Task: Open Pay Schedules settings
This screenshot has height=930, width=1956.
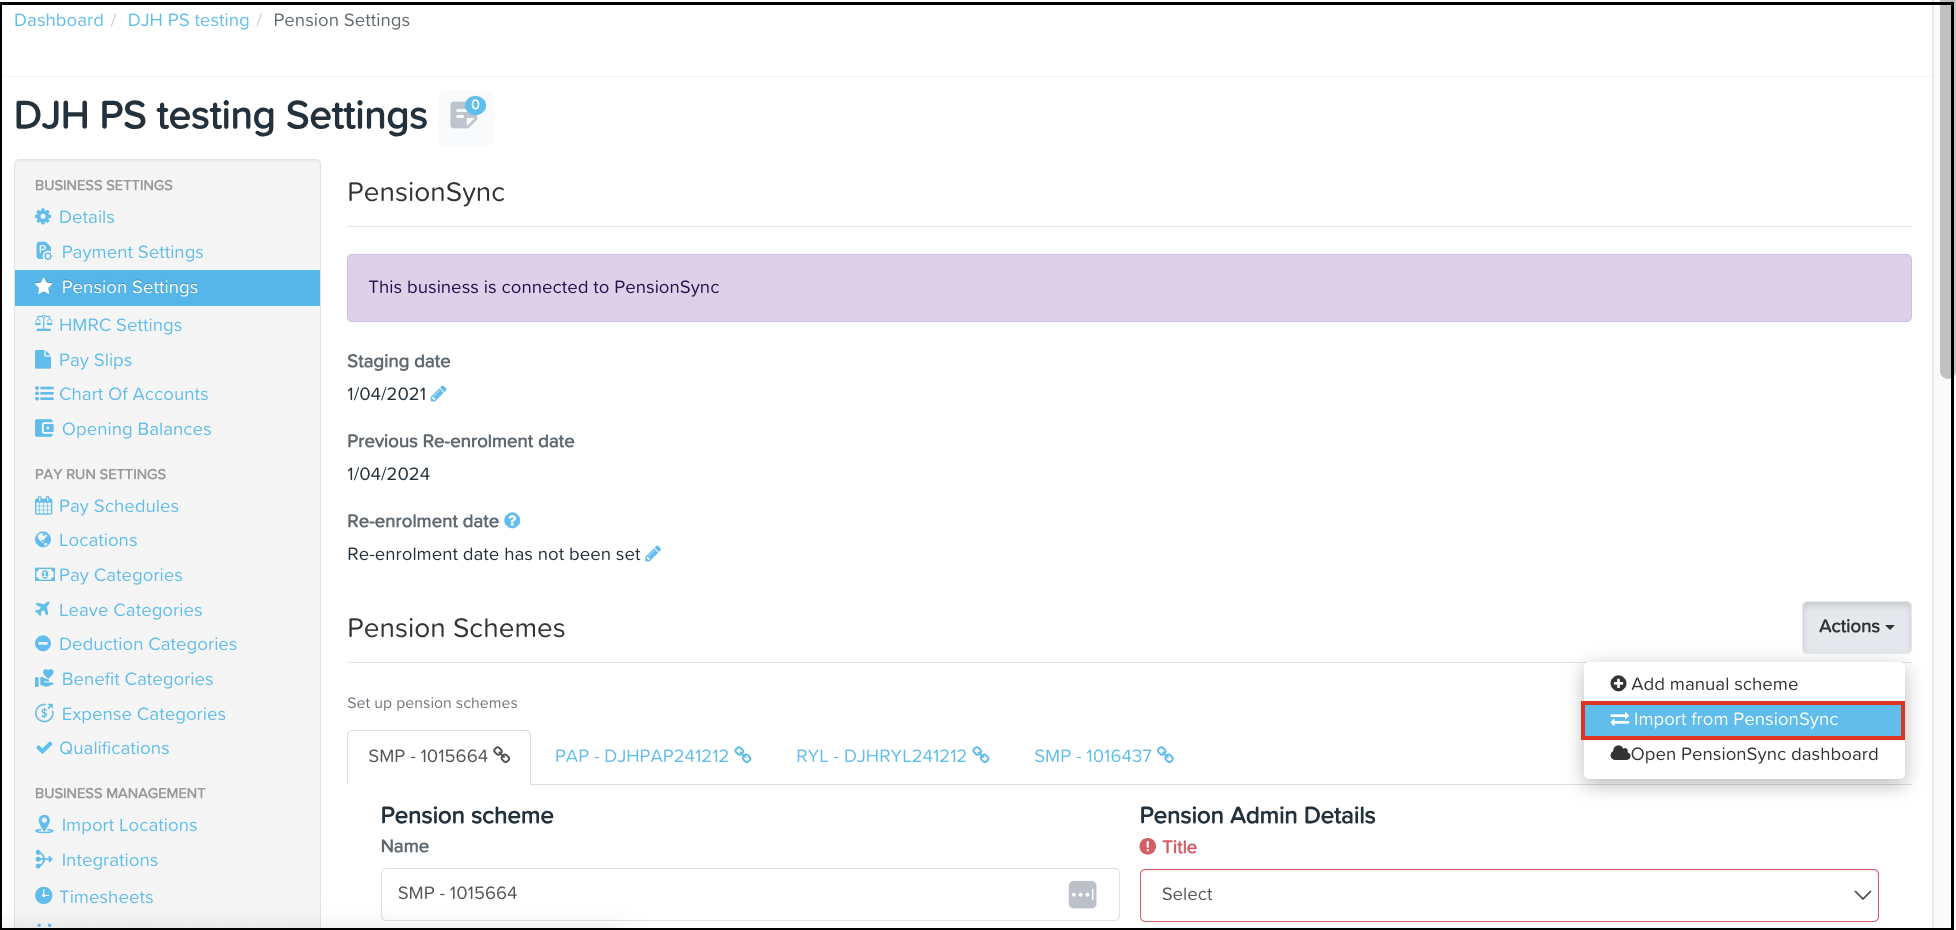Action: coord(118,506)
